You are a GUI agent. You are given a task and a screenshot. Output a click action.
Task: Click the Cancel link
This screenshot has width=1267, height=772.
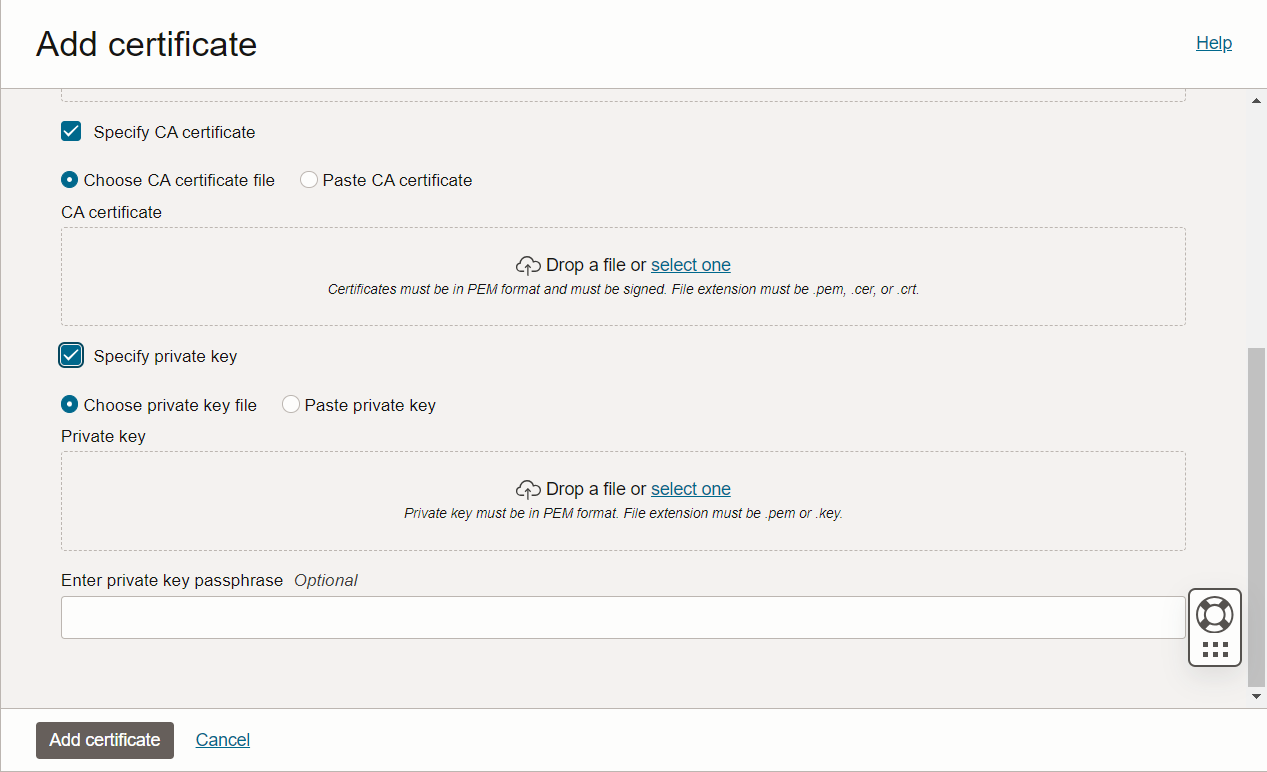[223, 740]
